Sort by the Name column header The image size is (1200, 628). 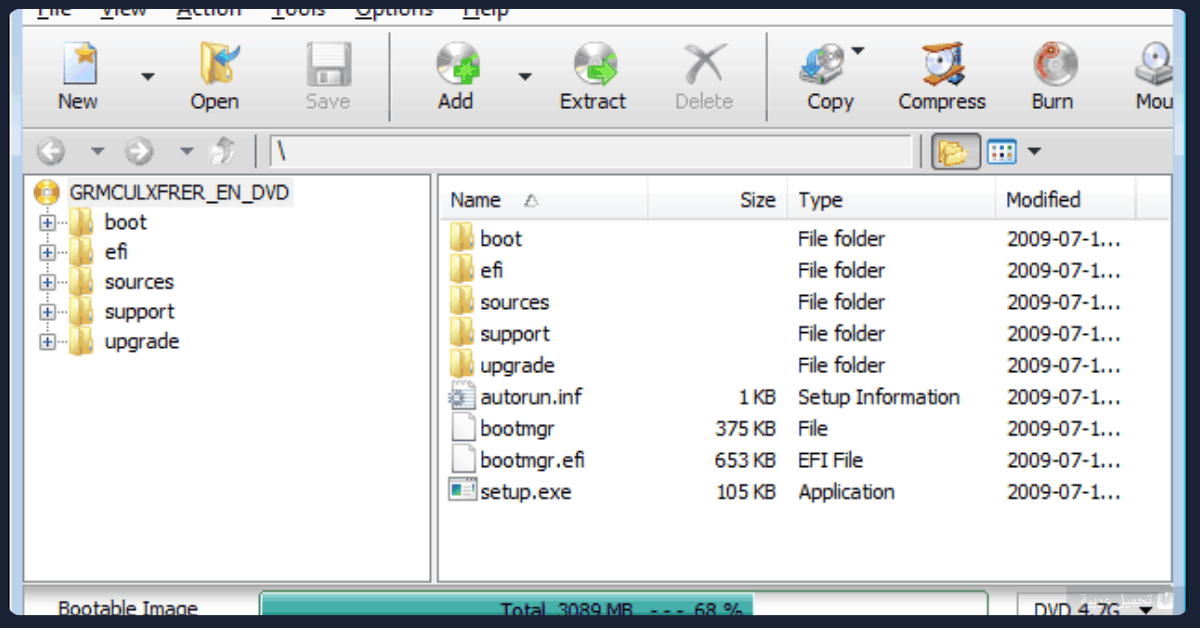pyautogui.click(x=544, y=200)
